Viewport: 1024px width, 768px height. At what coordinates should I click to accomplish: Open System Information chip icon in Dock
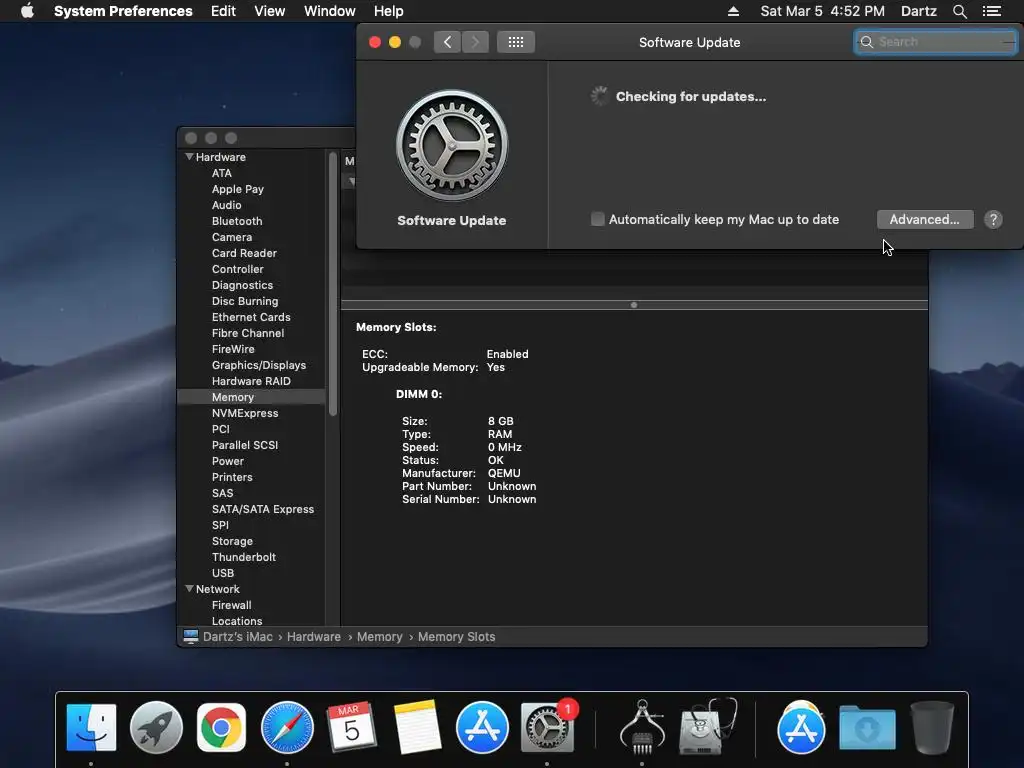(642, 727)
